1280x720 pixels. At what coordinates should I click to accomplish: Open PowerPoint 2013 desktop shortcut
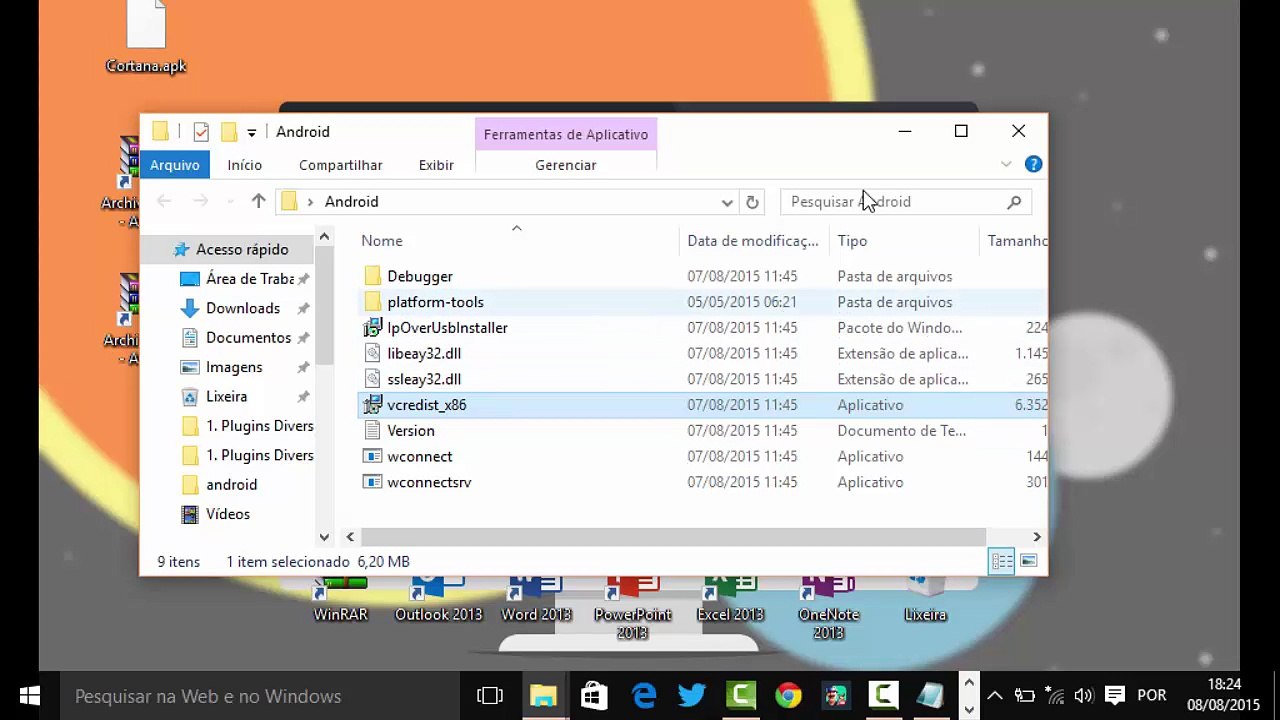click(x=632, y=608)
